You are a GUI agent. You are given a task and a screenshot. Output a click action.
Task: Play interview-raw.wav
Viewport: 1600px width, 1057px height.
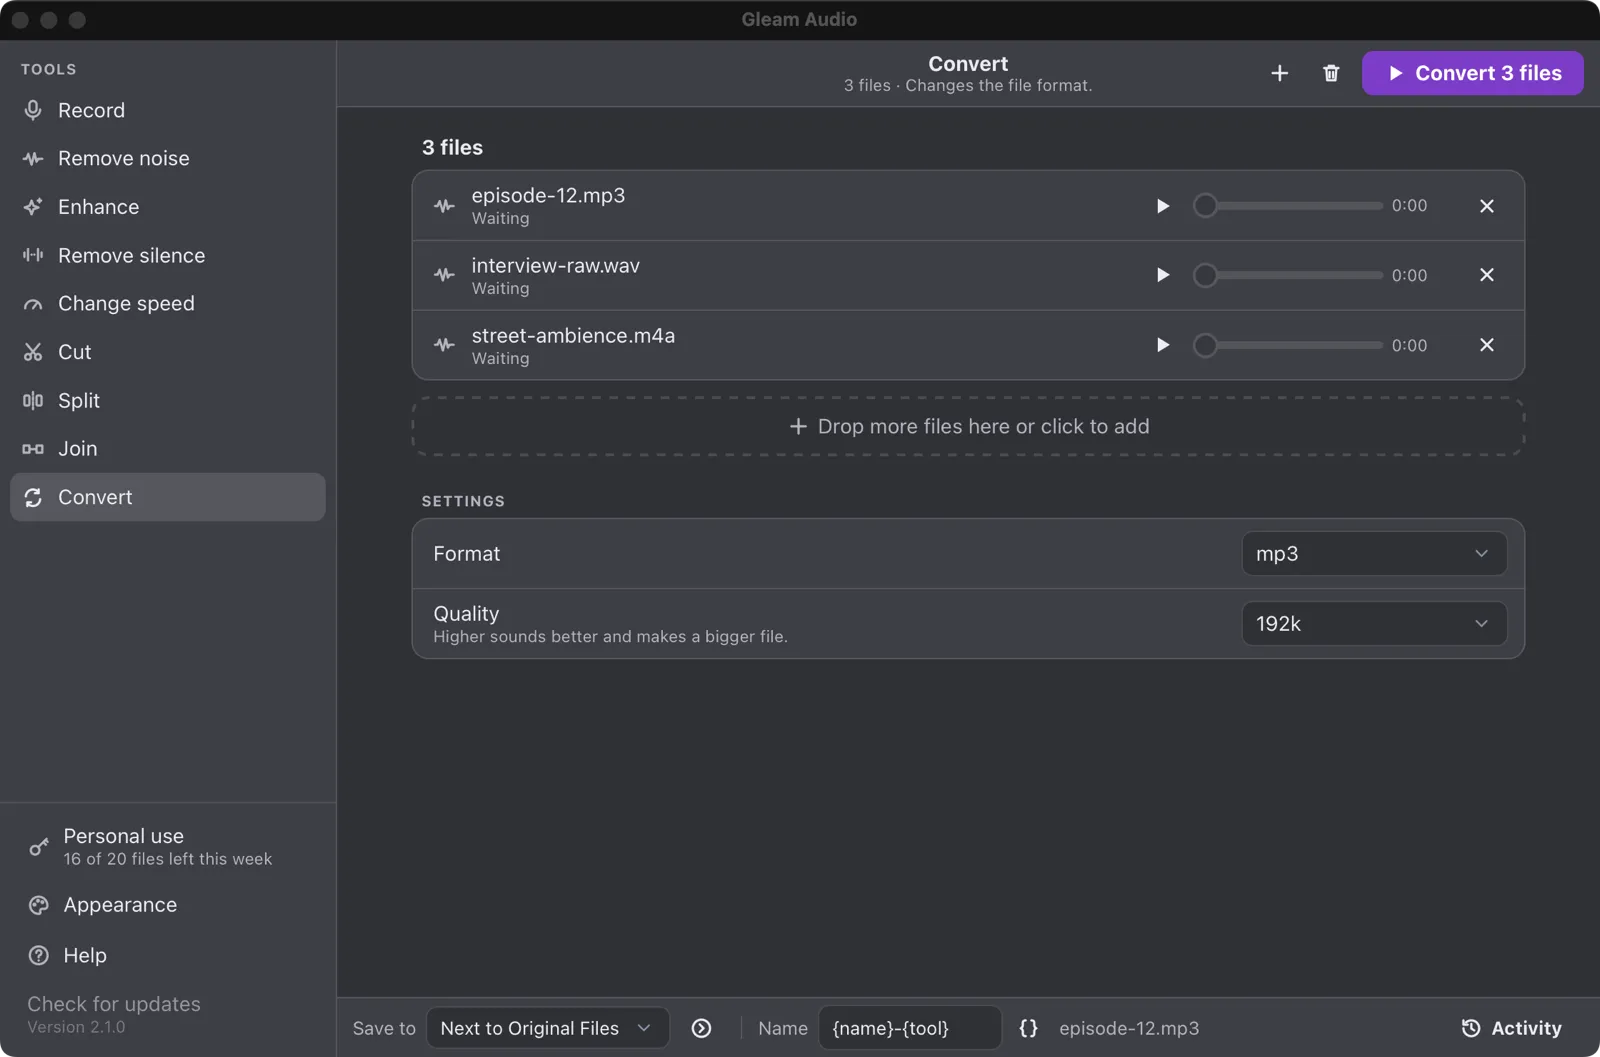click(x=1162, y=275)
